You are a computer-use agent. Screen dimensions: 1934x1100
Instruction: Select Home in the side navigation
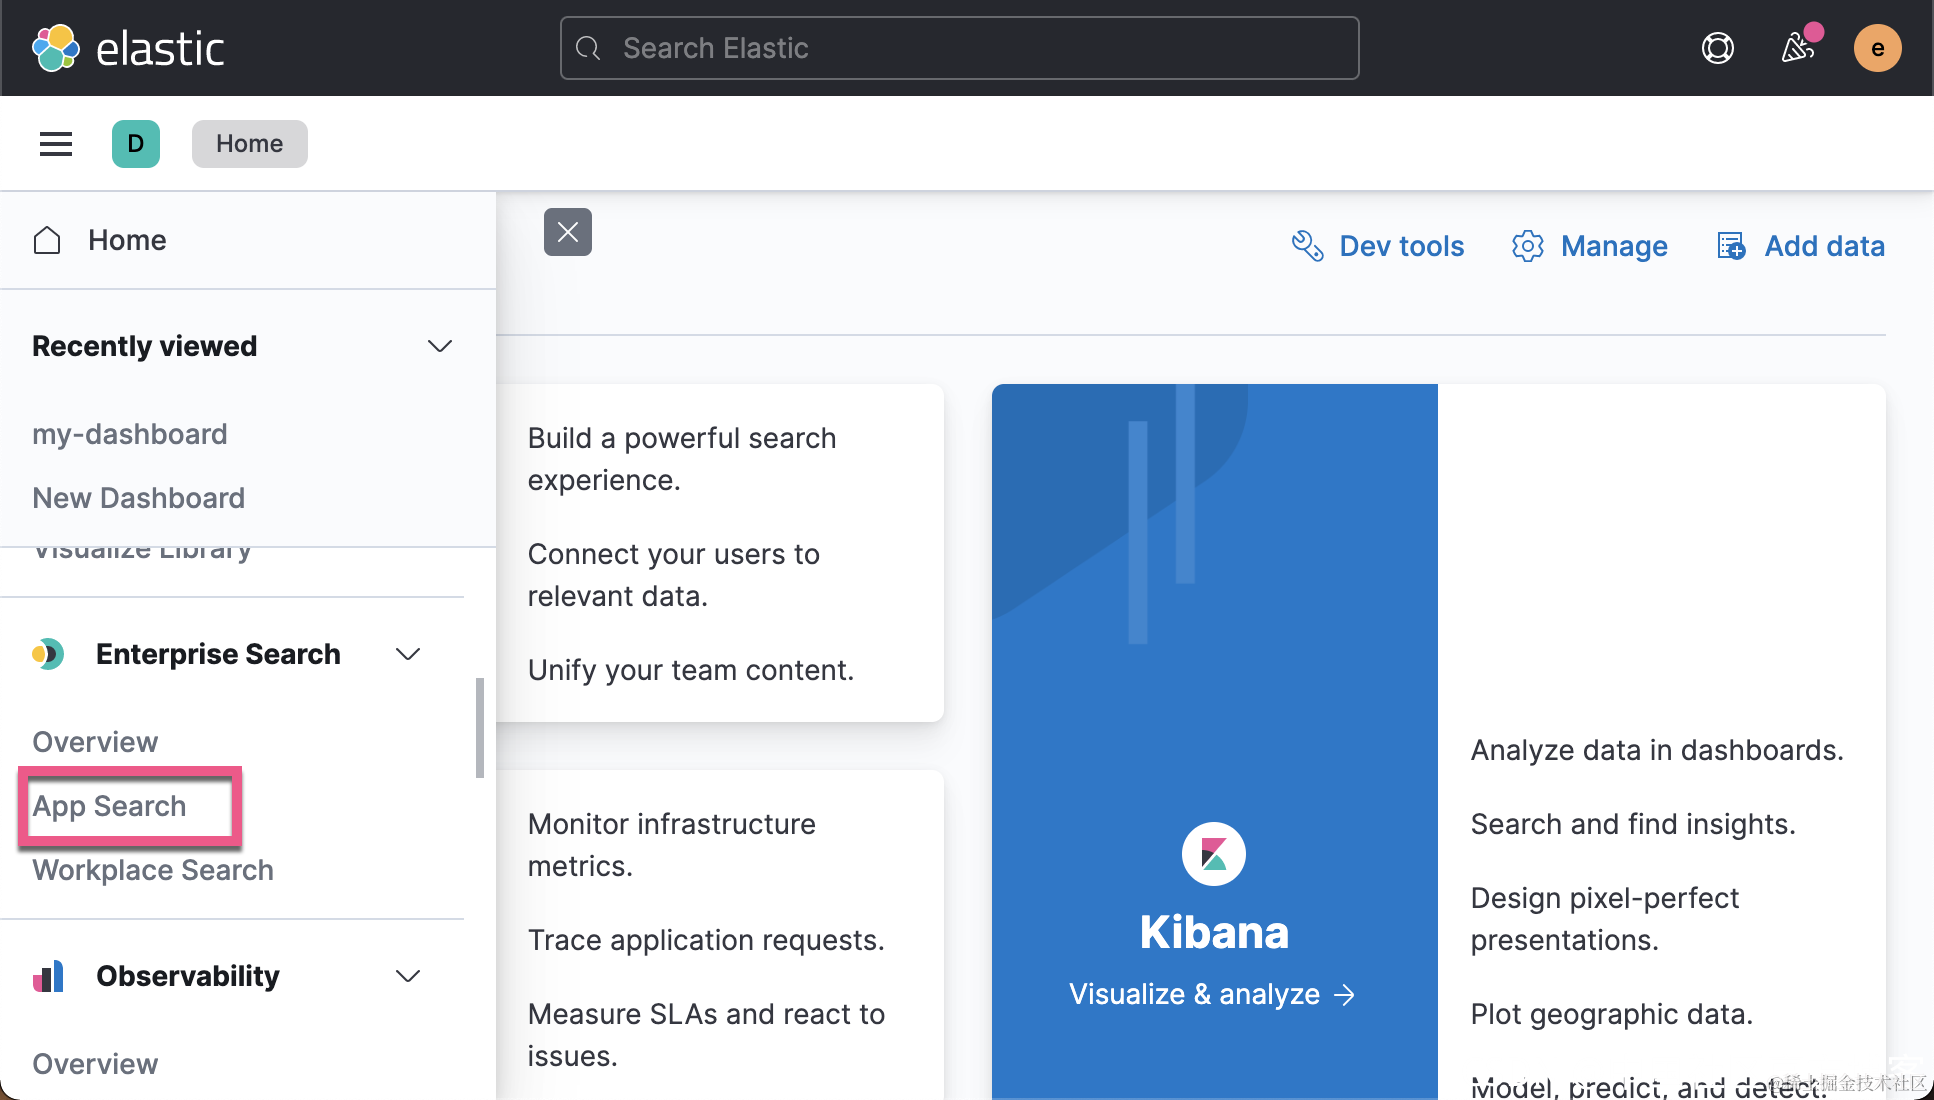click(x=127, y=240)
